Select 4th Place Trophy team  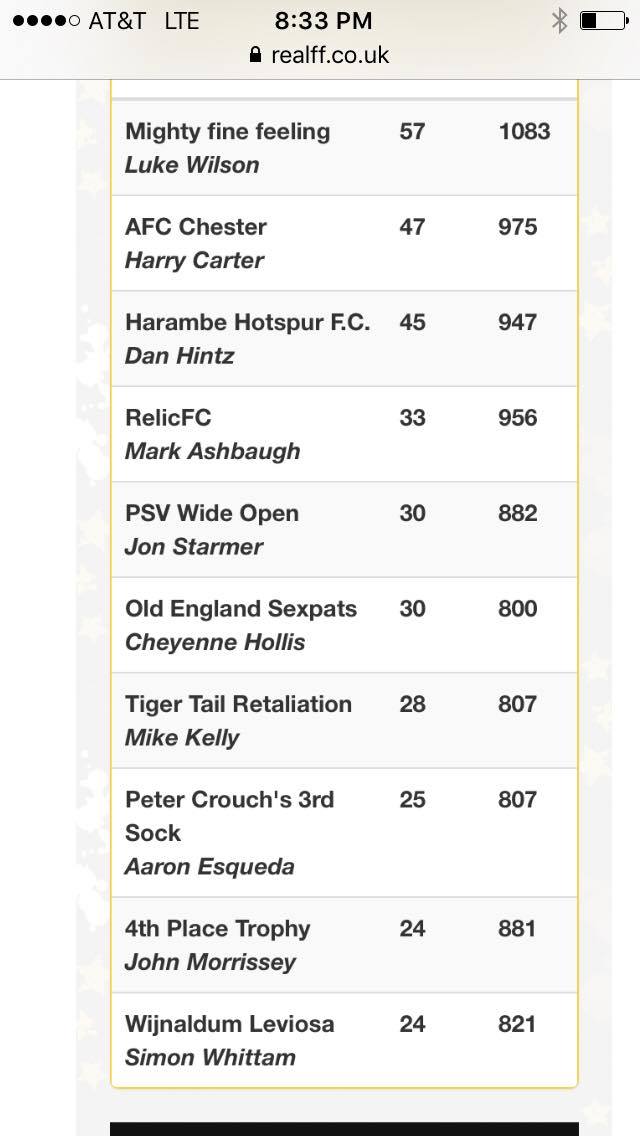pyautogui.click(x=344, y=945)
